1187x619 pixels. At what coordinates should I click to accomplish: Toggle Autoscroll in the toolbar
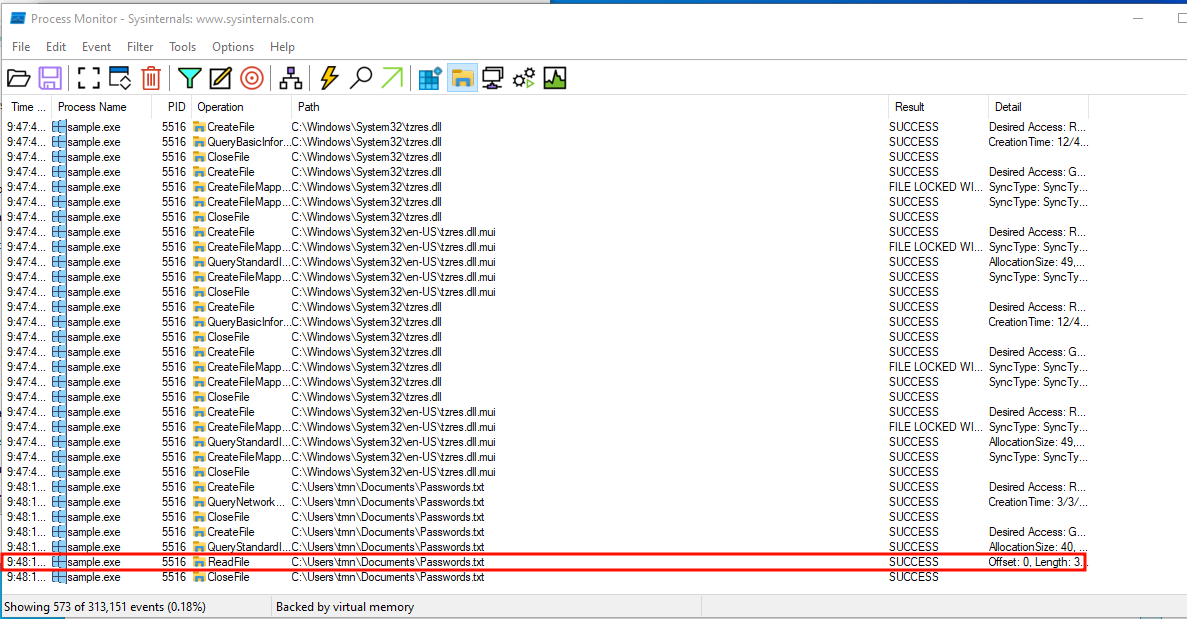click(120, 78)
